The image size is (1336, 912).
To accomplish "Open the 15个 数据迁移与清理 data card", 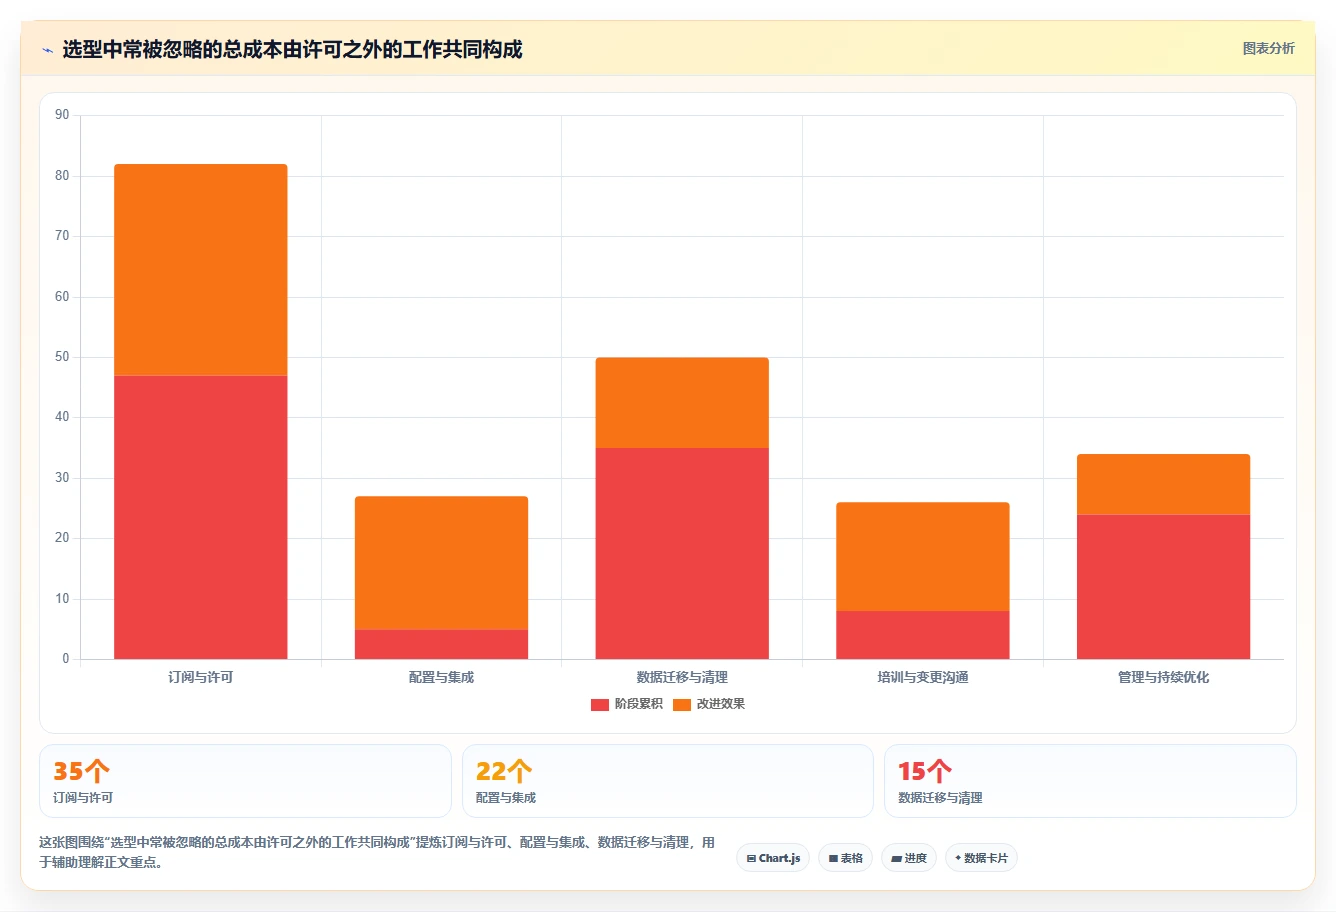I will point(1090,781).
